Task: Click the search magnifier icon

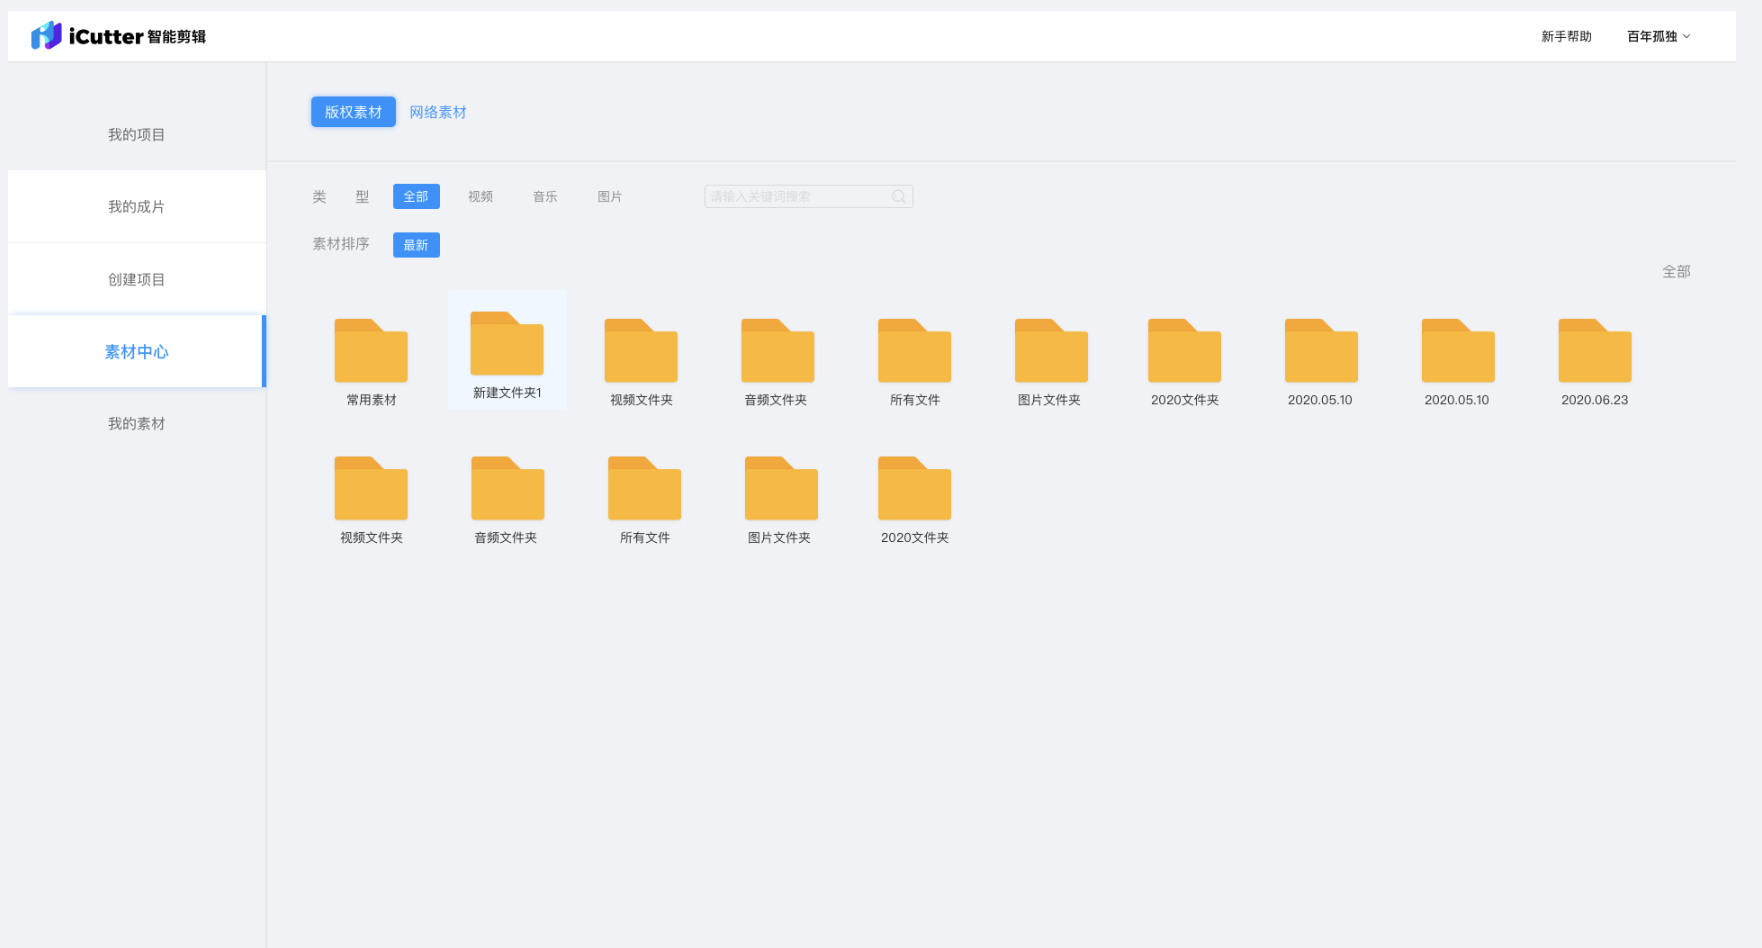Action: pos(899,197)
